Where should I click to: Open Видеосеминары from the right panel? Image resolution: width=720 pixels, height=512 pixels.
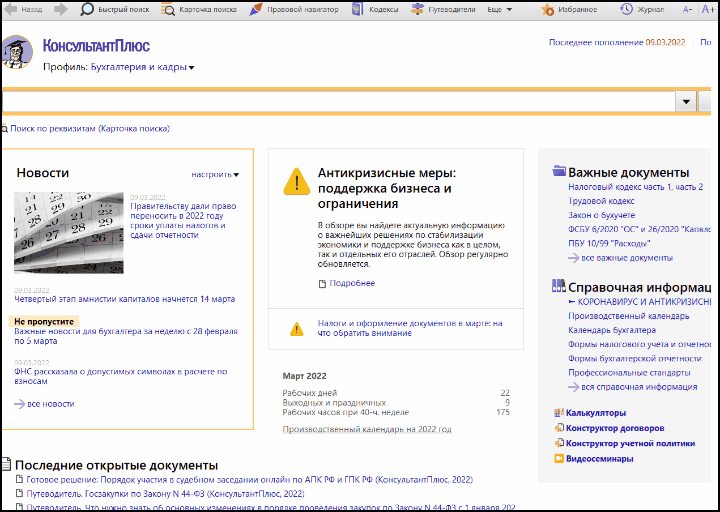click(598, 459)
